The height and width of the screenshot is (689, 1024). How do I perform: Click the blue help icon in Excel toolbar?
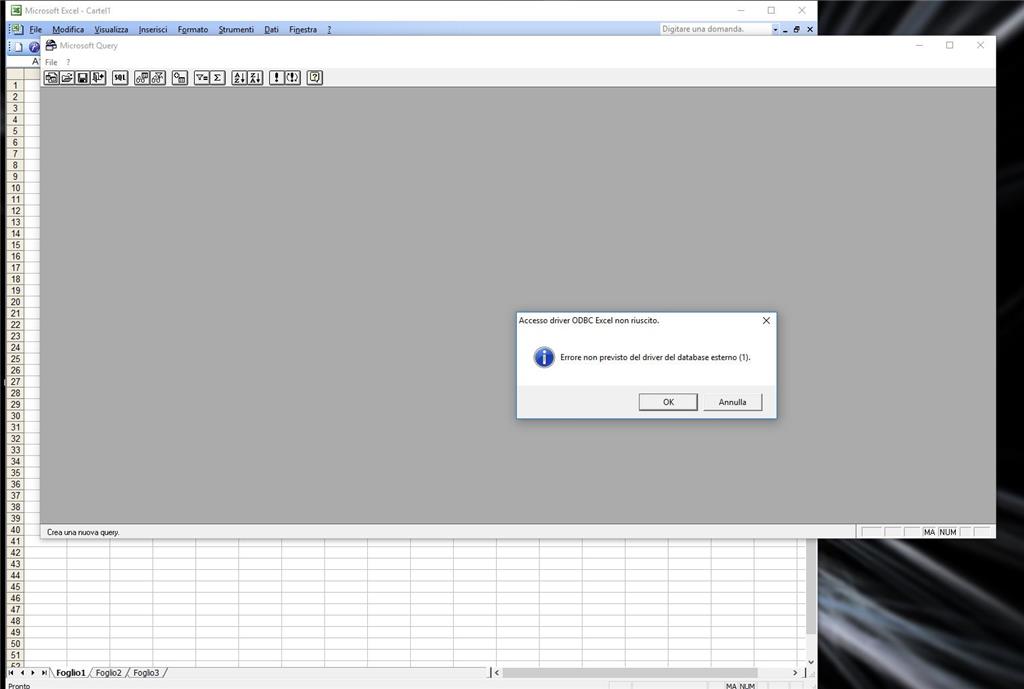click(x=34, y=47)
